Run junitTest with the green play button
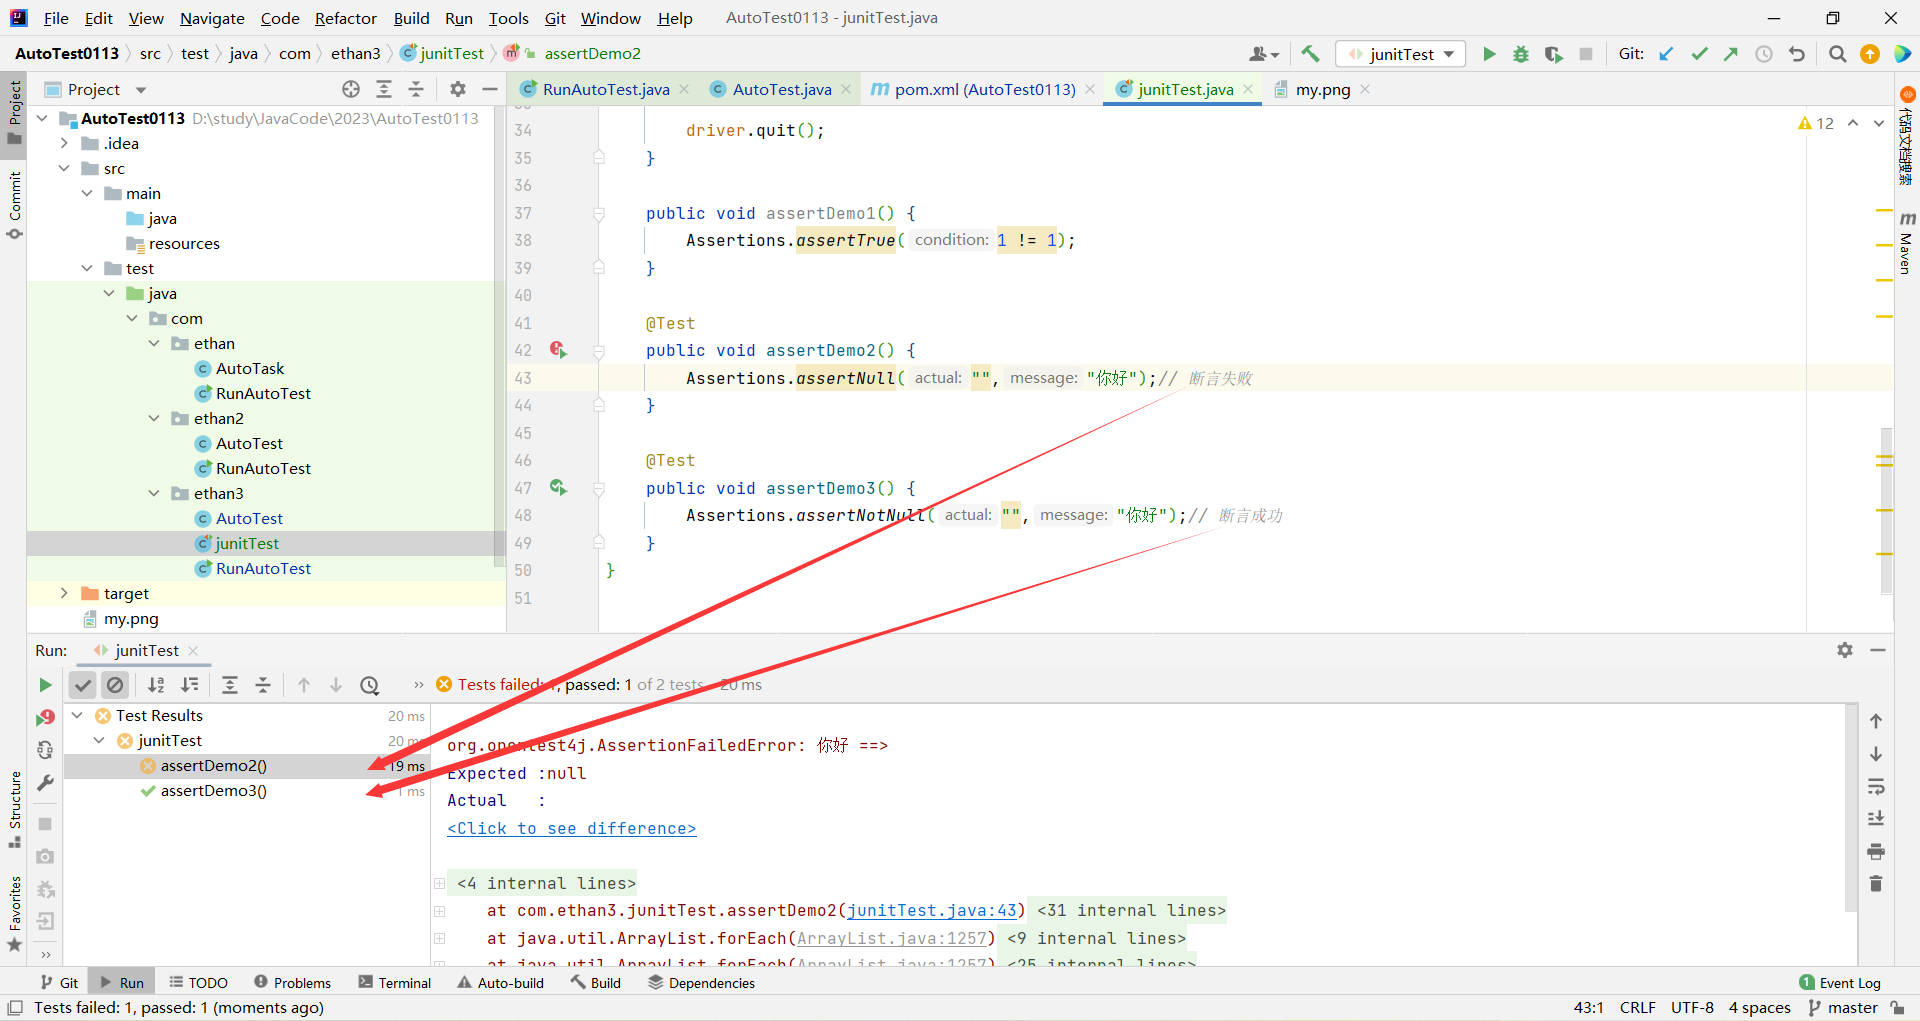The width and height of the screenshot is (1920, 1021). tap(1489, 54)
